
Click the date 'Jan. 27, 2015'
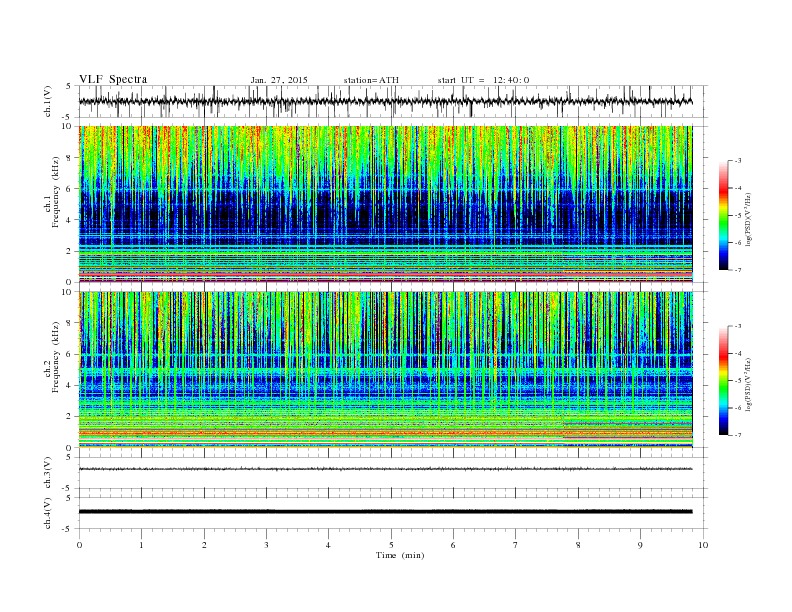coord(279,80)
